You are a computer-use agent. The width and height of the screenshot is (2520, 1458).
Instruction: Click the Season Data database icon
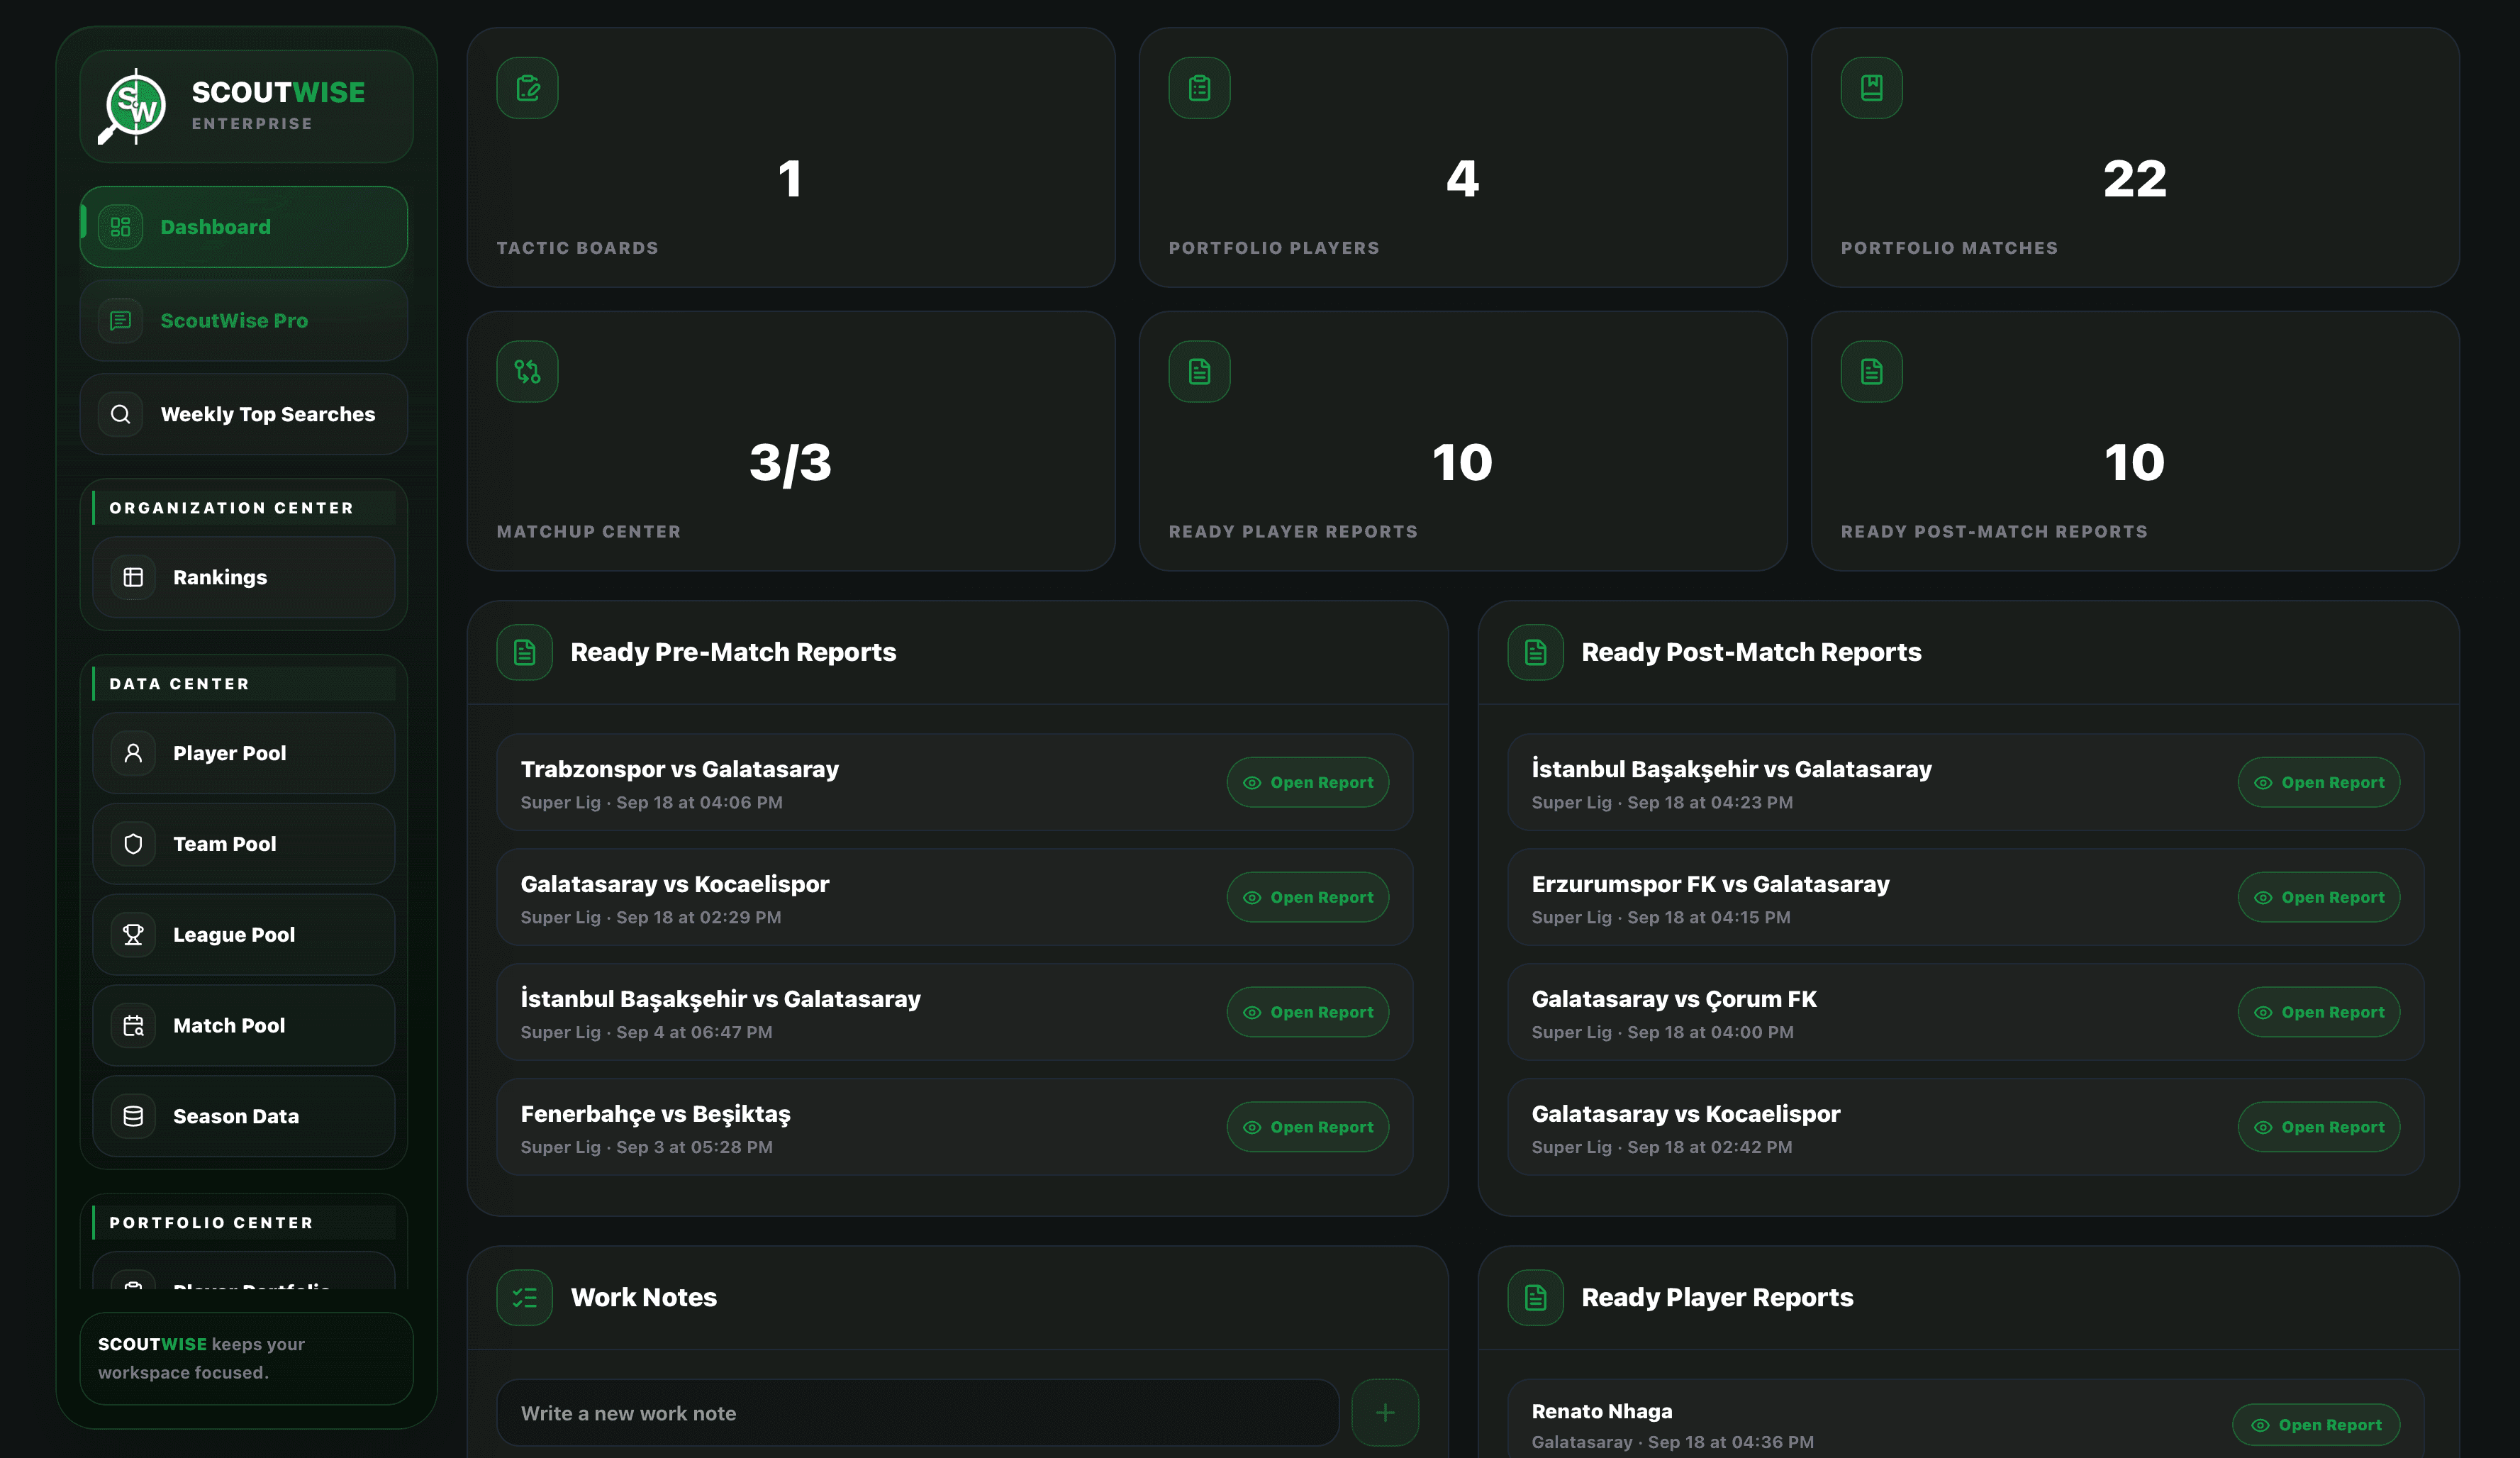pyautogui.click(x=133, y=1116)
